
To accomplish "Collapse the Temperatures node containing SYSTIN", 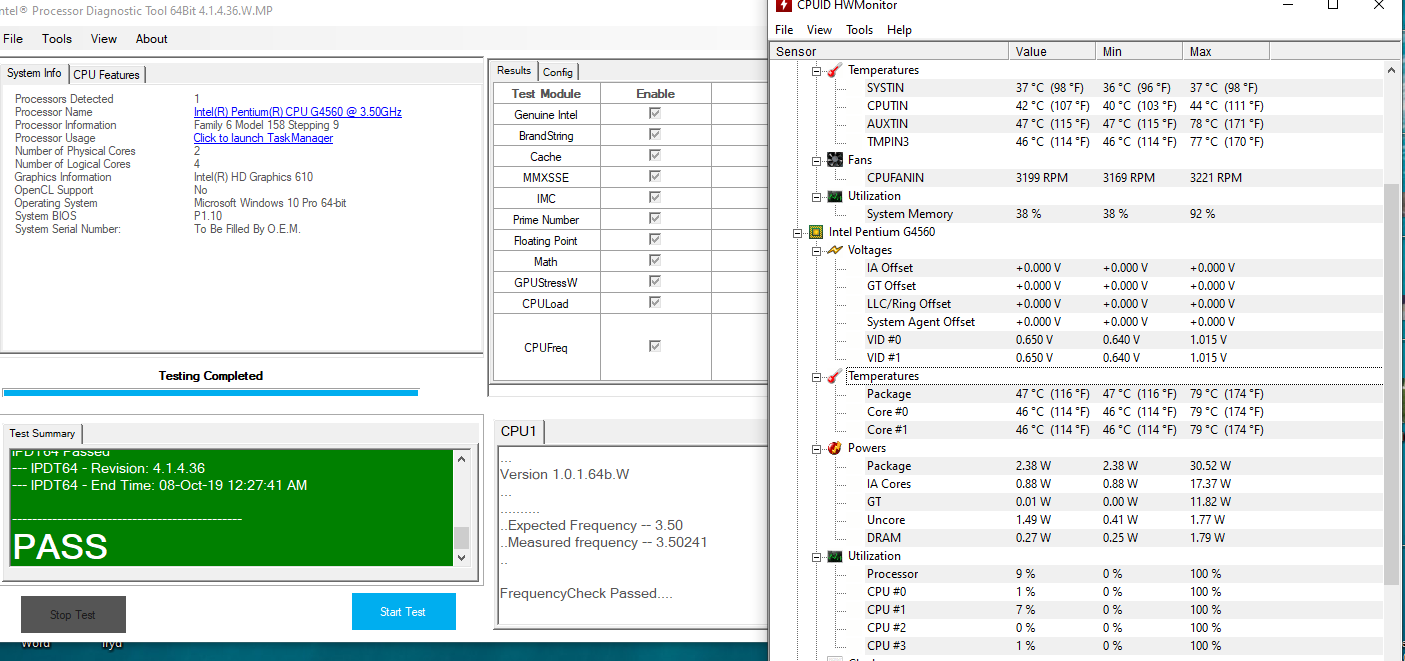I will click(x=816, y=71).
